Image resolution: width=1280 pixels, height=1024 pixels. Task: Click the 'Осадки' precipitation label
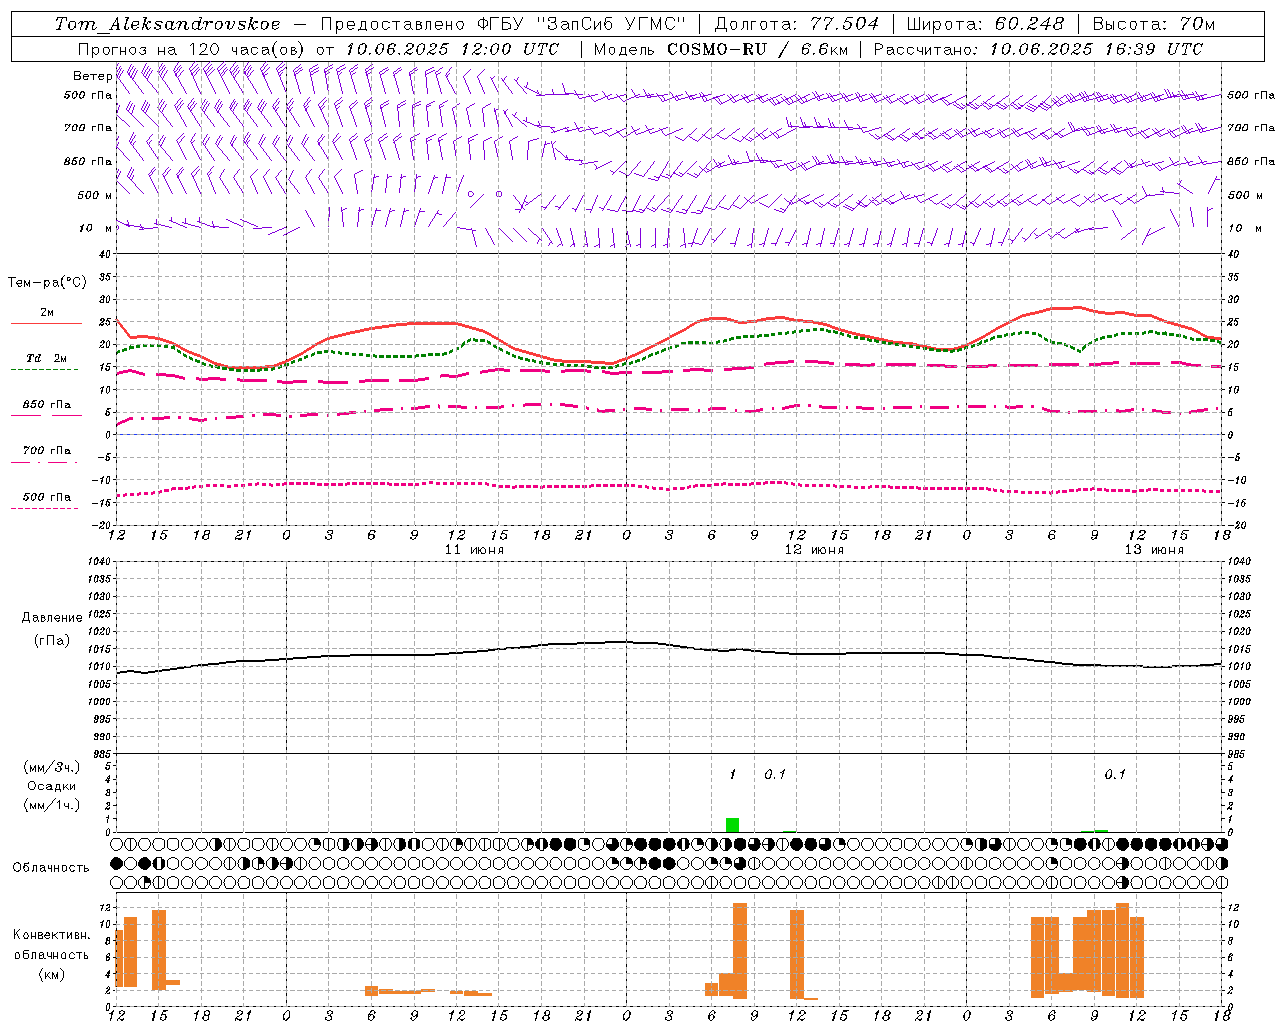pos(52,786)
